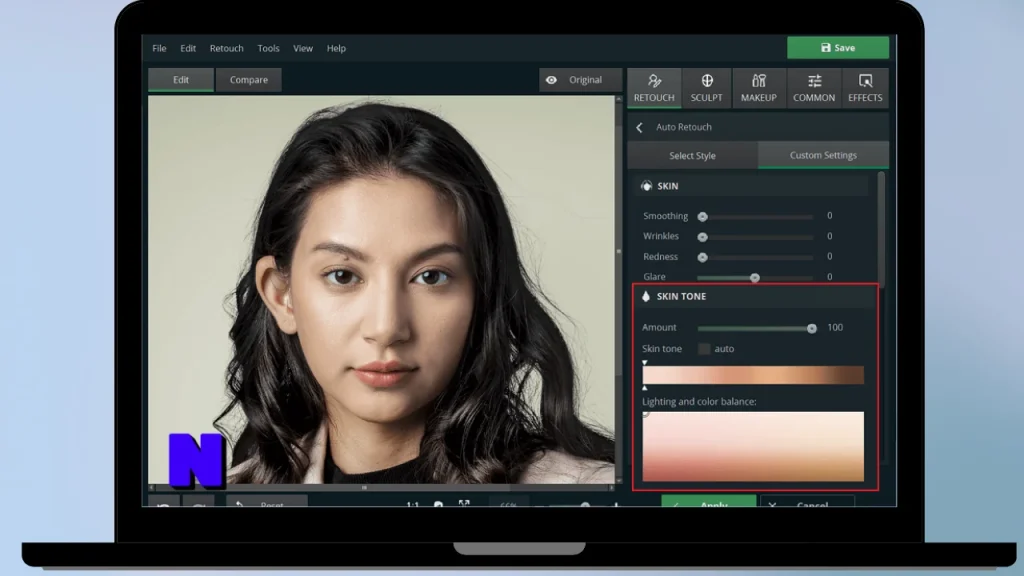Enable the Skin tone auto checkbox
1024x576 pixels.
click(x=704, y=349)
